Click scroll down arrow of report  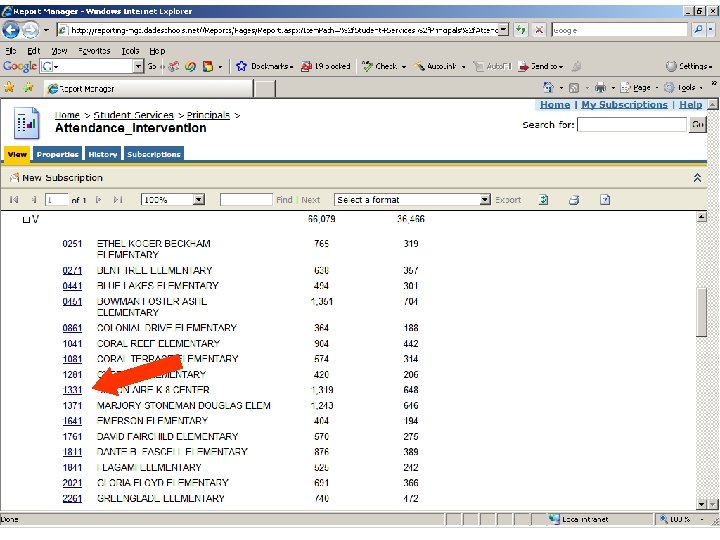pos(701,504)
